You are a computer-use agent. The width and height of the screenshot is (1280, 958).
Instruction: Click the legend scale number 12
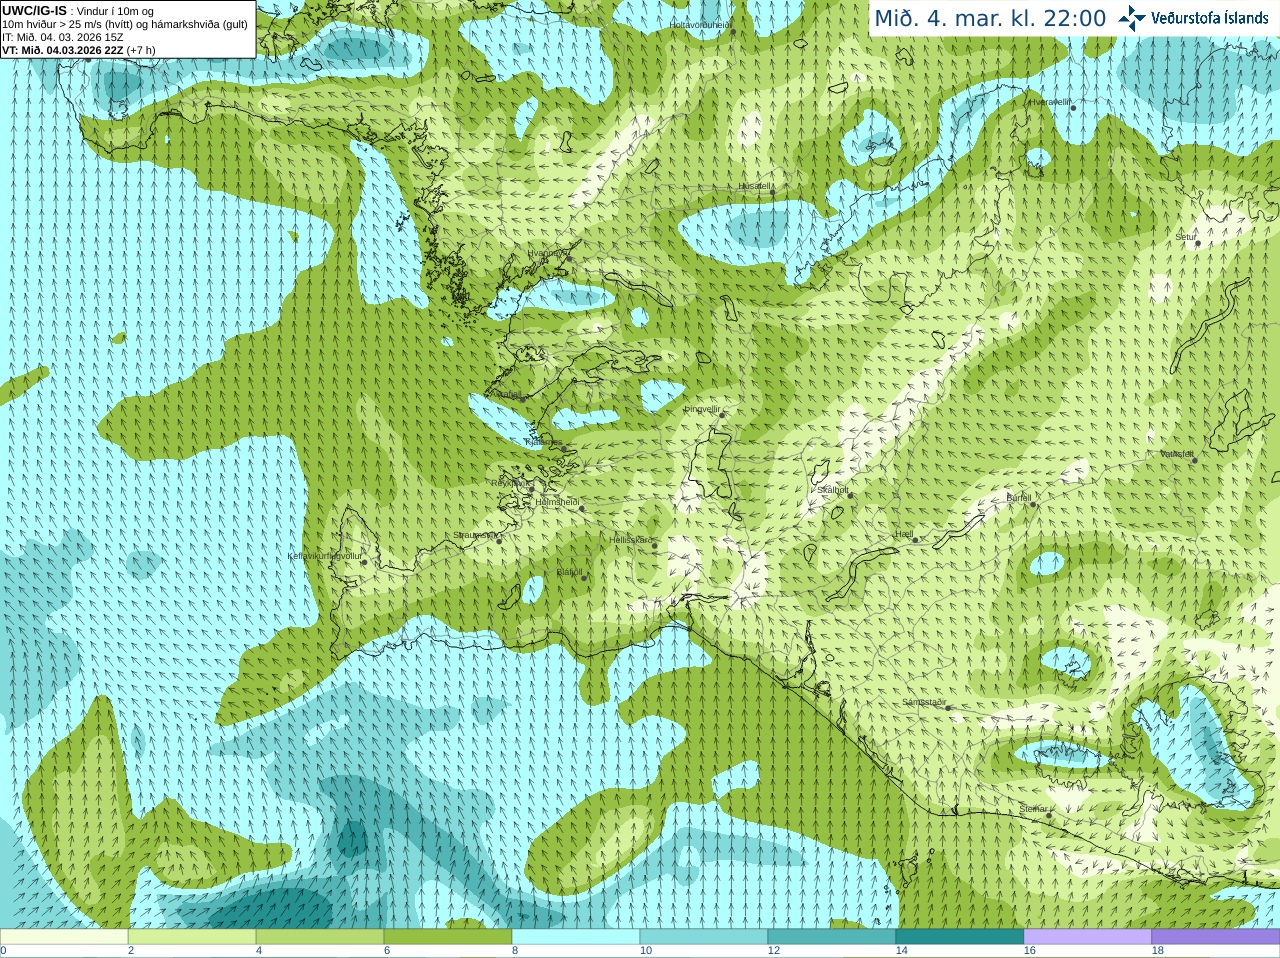[x=774, y=951]
